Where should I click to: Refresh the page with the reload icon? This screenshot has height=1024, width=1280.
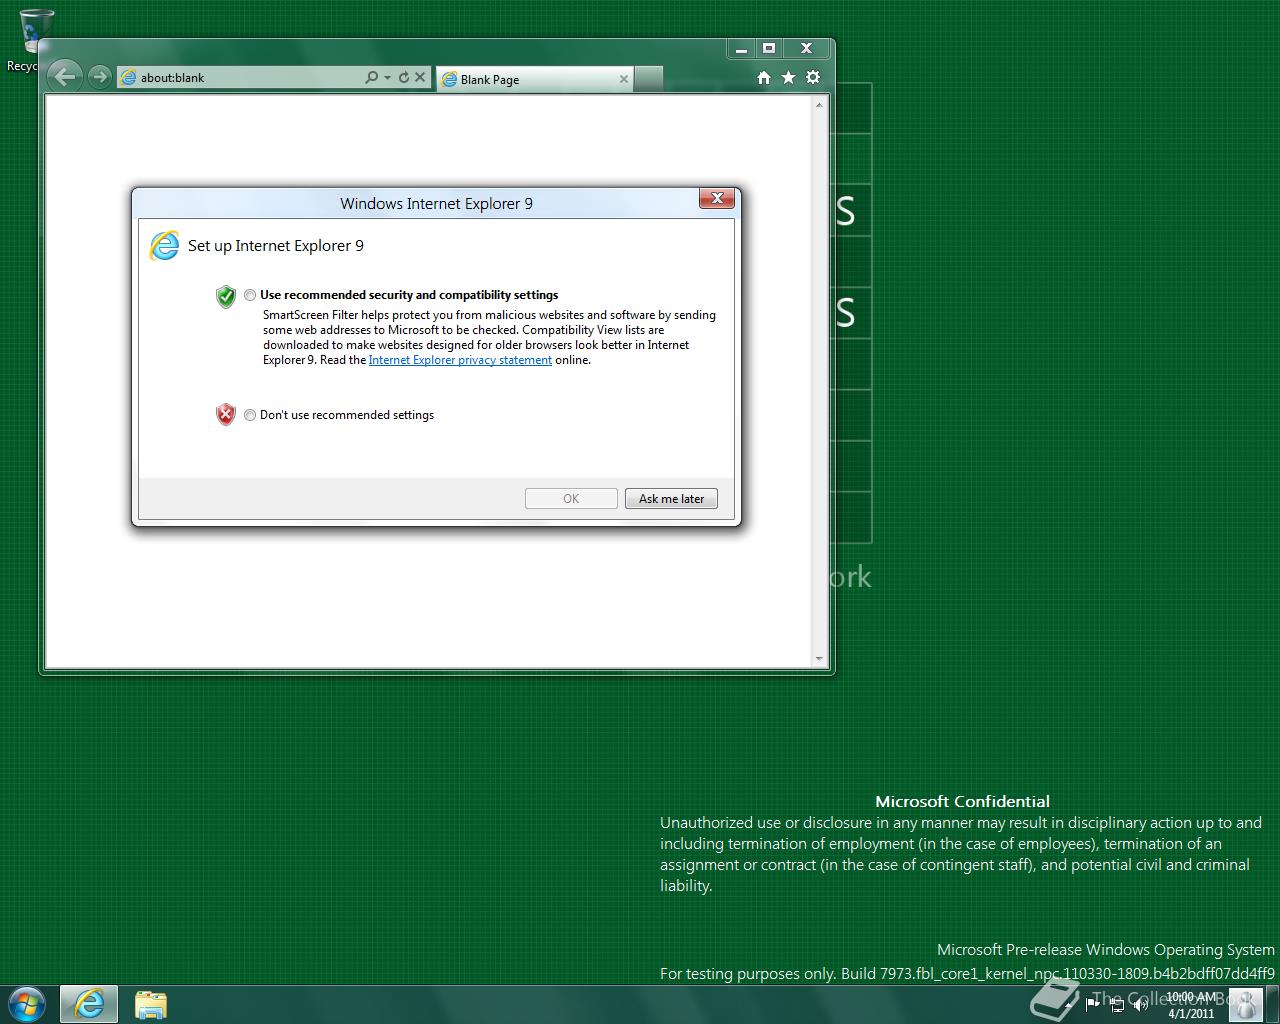pyautogui.click(x=404, y=77)
